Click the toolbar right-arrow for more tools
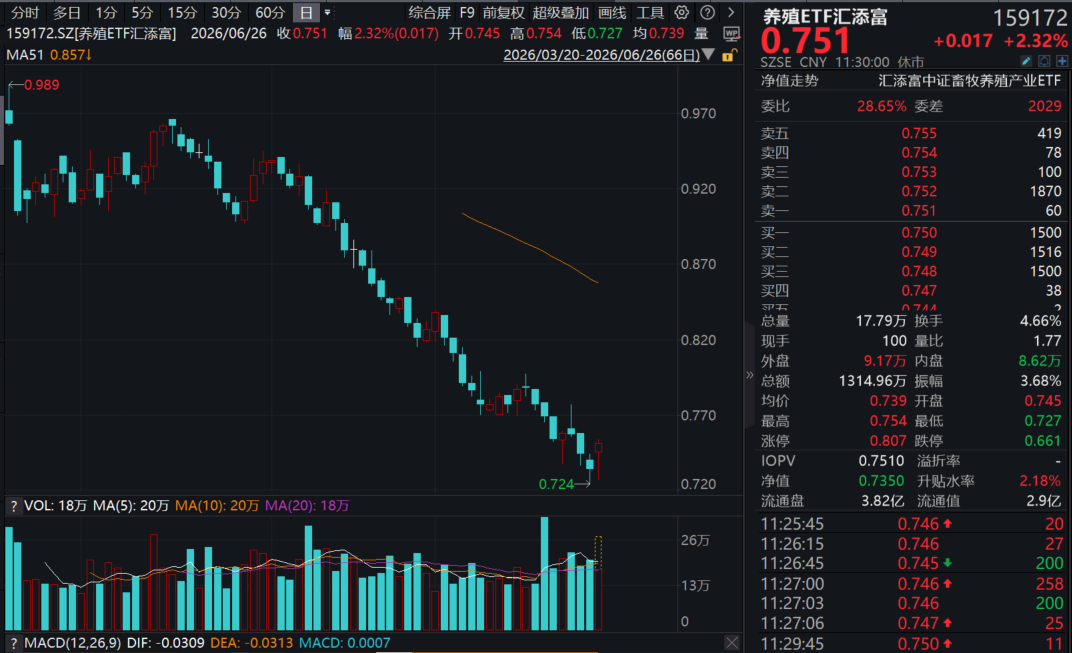The width and height of the screenshot is (1072, 653). (x=731, y=12)
